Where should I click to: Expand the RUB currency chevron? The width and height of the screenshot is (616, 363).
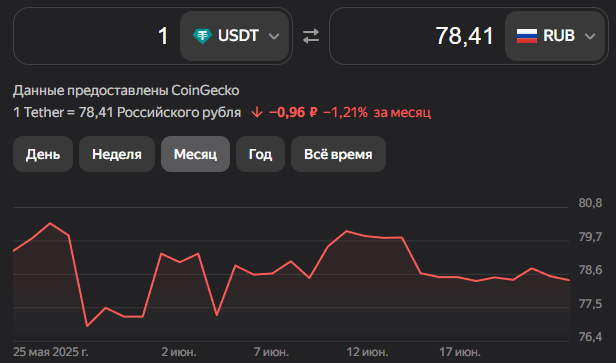click(590, 37)
